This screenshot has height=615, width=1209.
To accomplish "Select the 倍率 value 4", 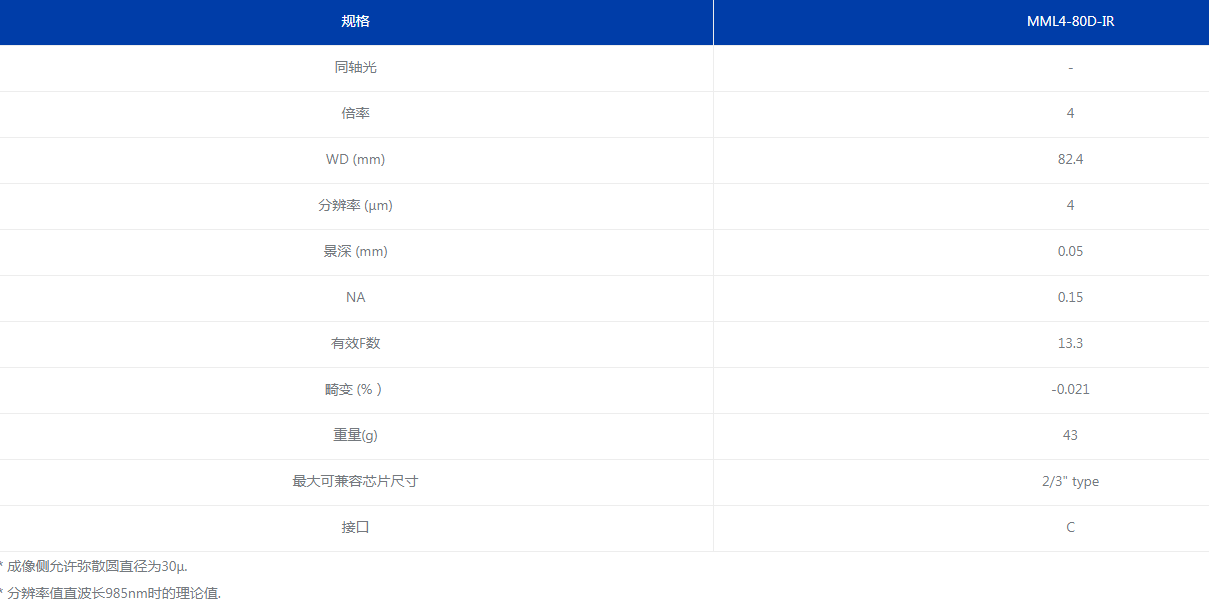I will click(1070, 113).
